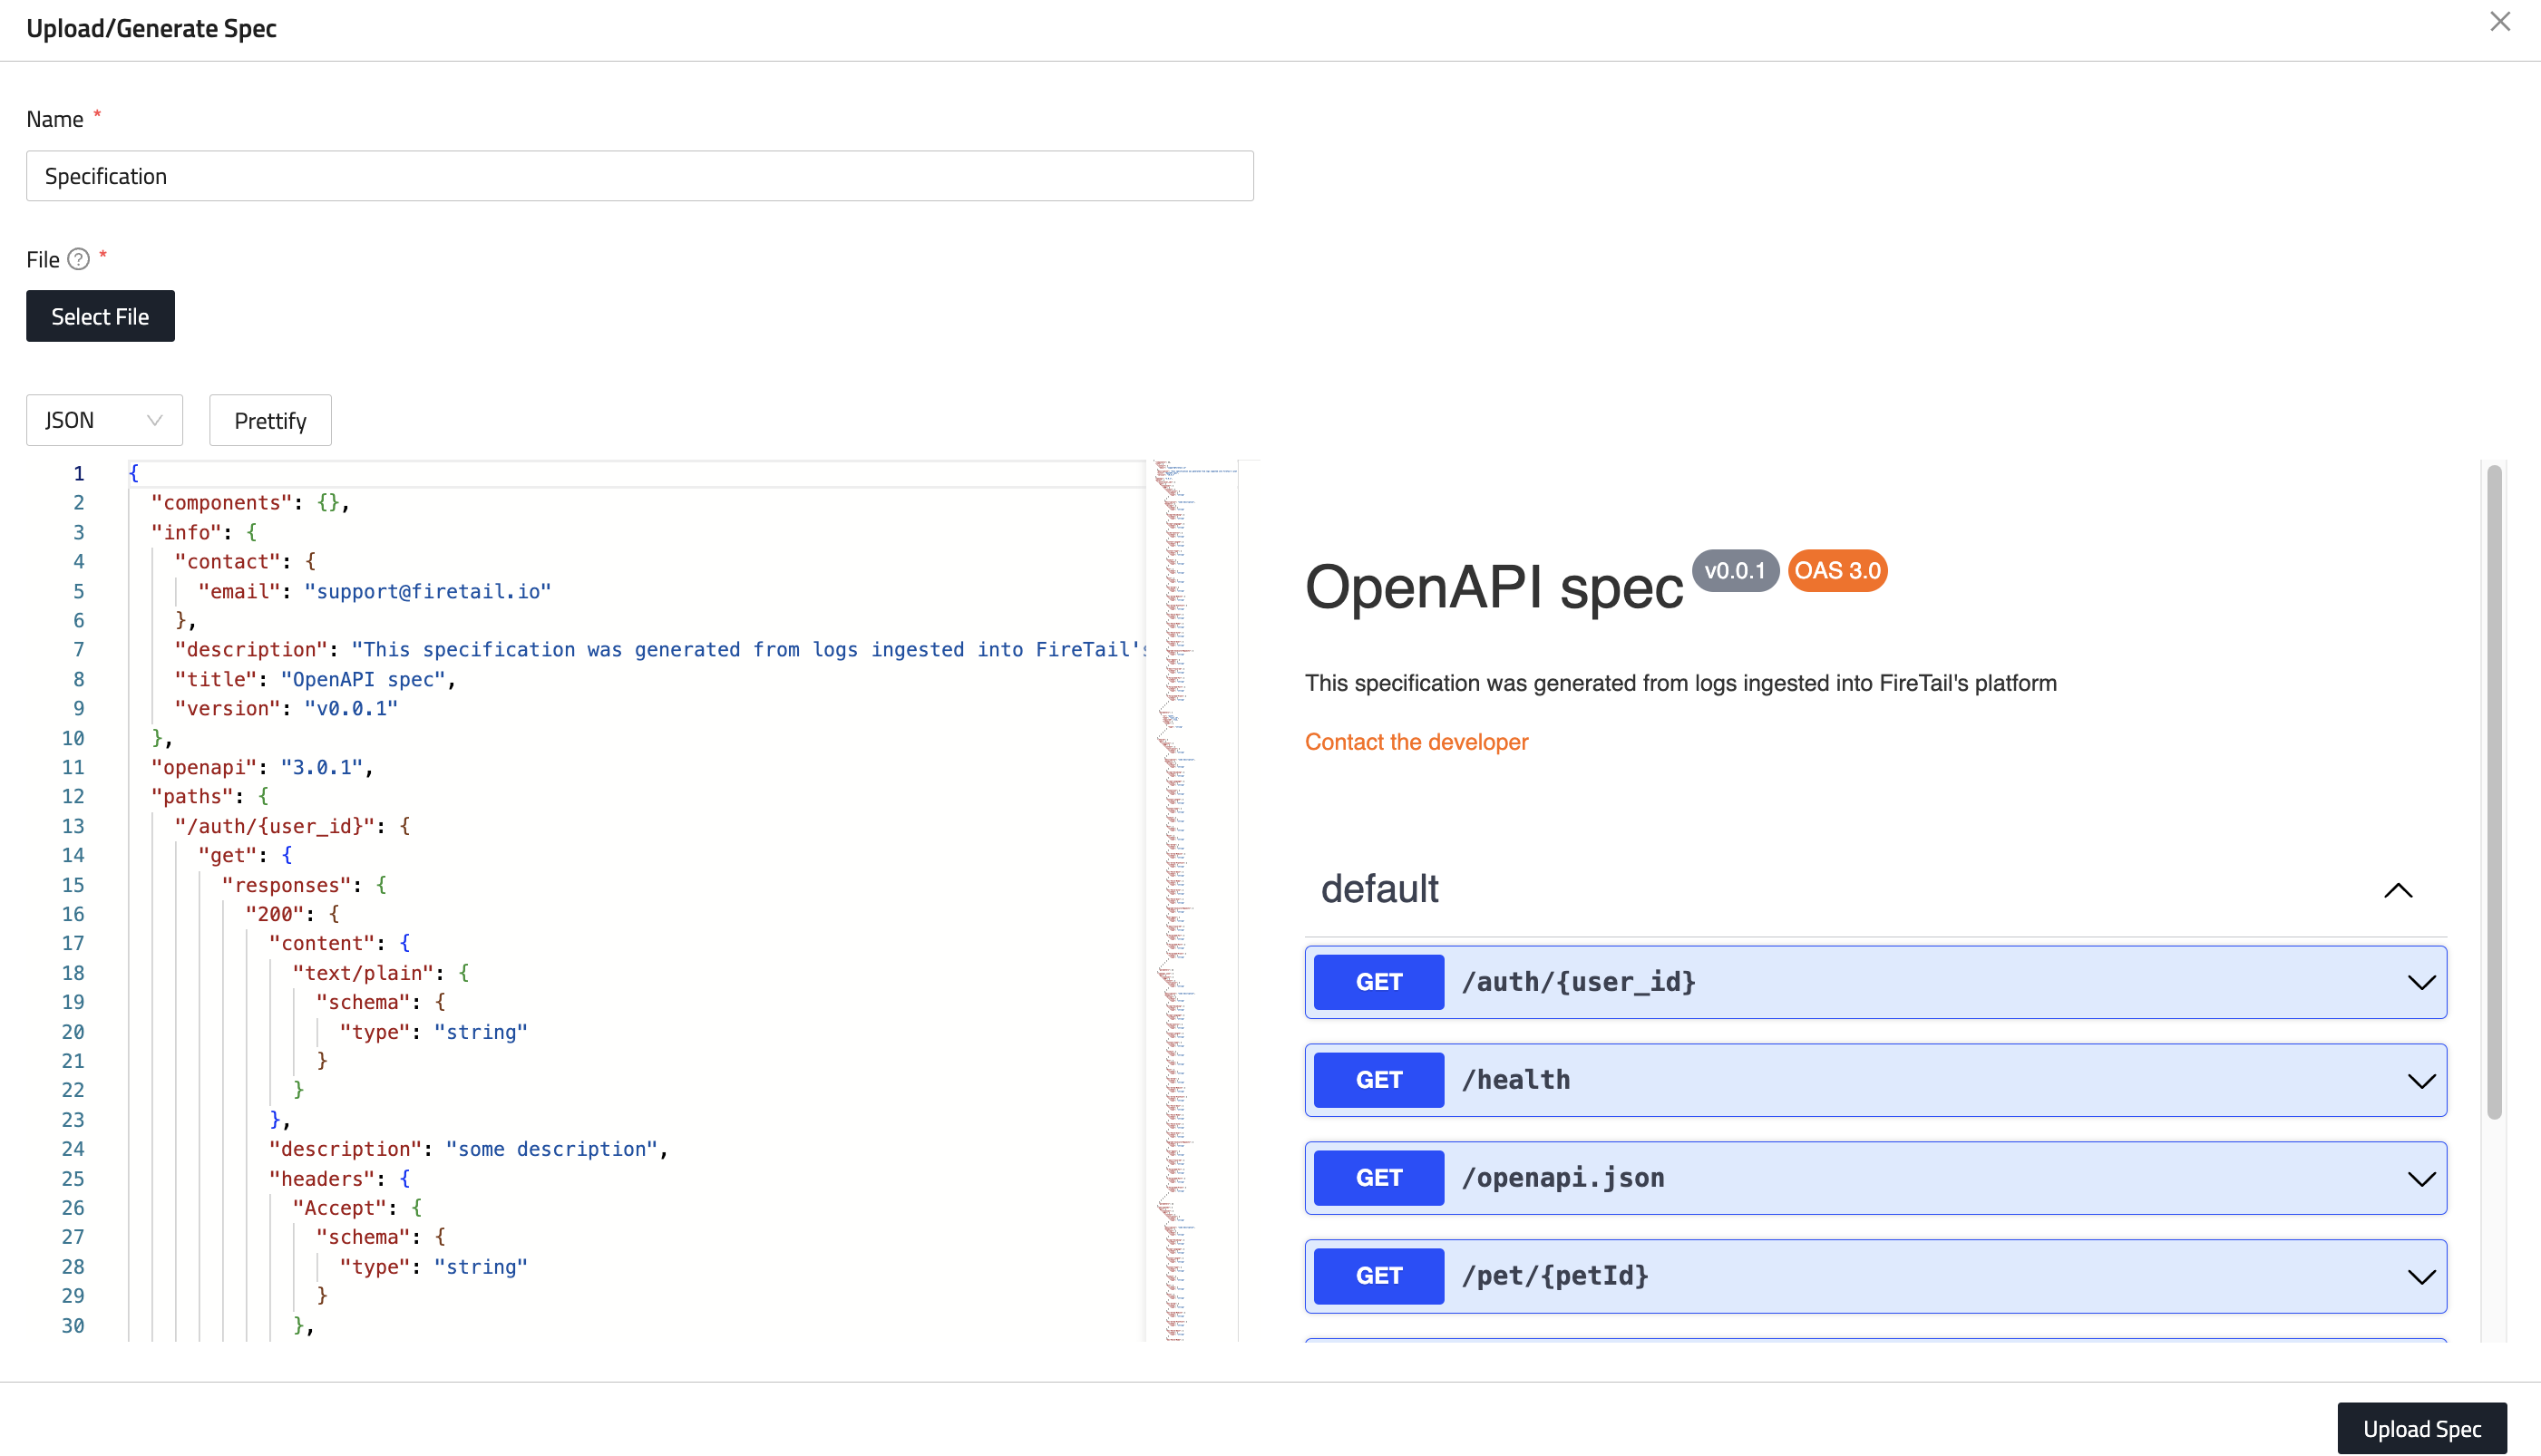
Task: Expand the GET /openapi.json endpoint chevron
Action: click(2420, 1179)
